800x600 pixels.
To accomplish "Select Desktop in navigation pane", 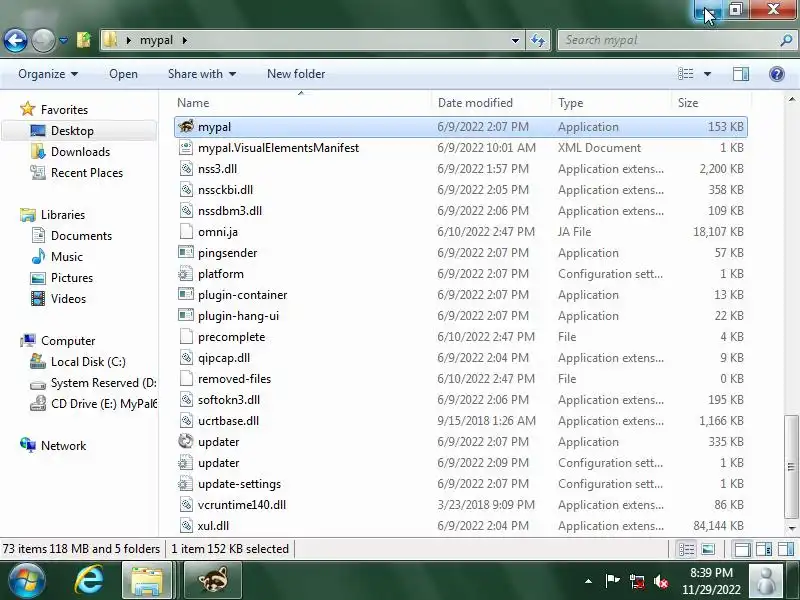I will tap(72, 131).
